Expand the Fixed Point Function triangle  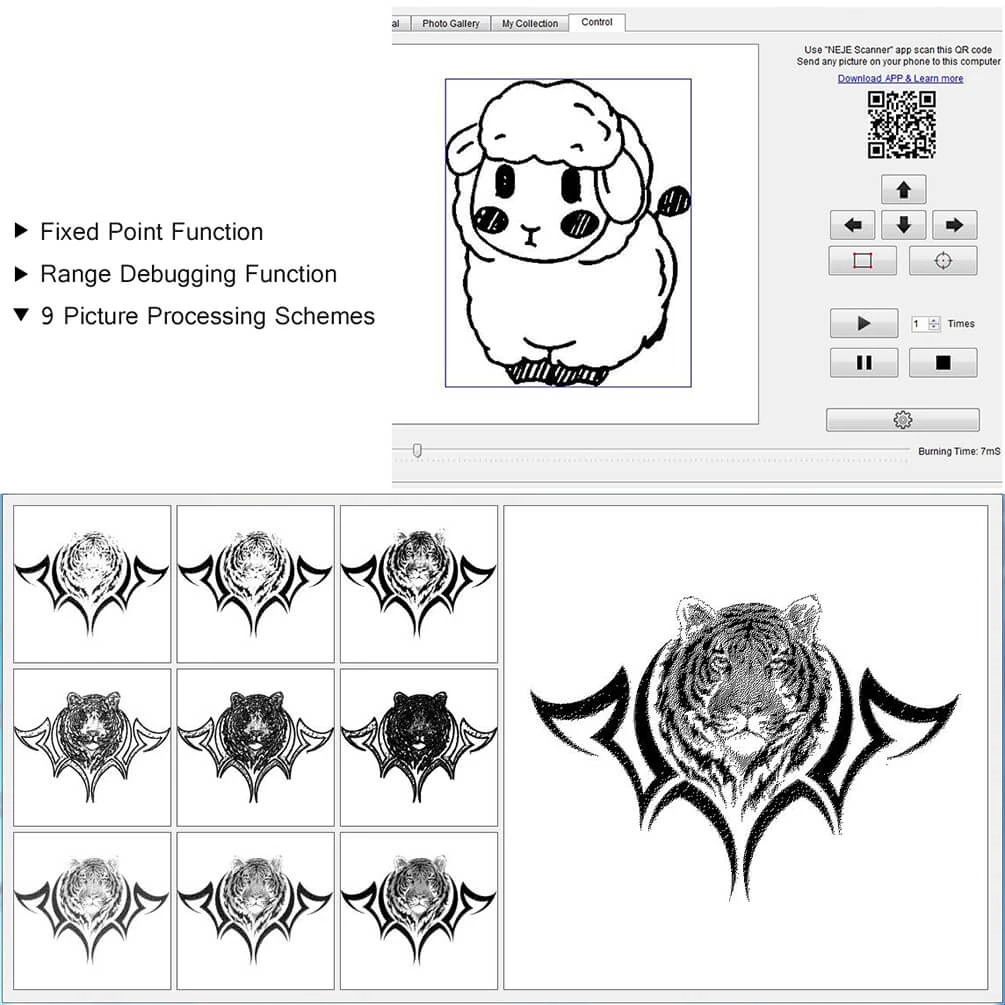coord(21,231)
